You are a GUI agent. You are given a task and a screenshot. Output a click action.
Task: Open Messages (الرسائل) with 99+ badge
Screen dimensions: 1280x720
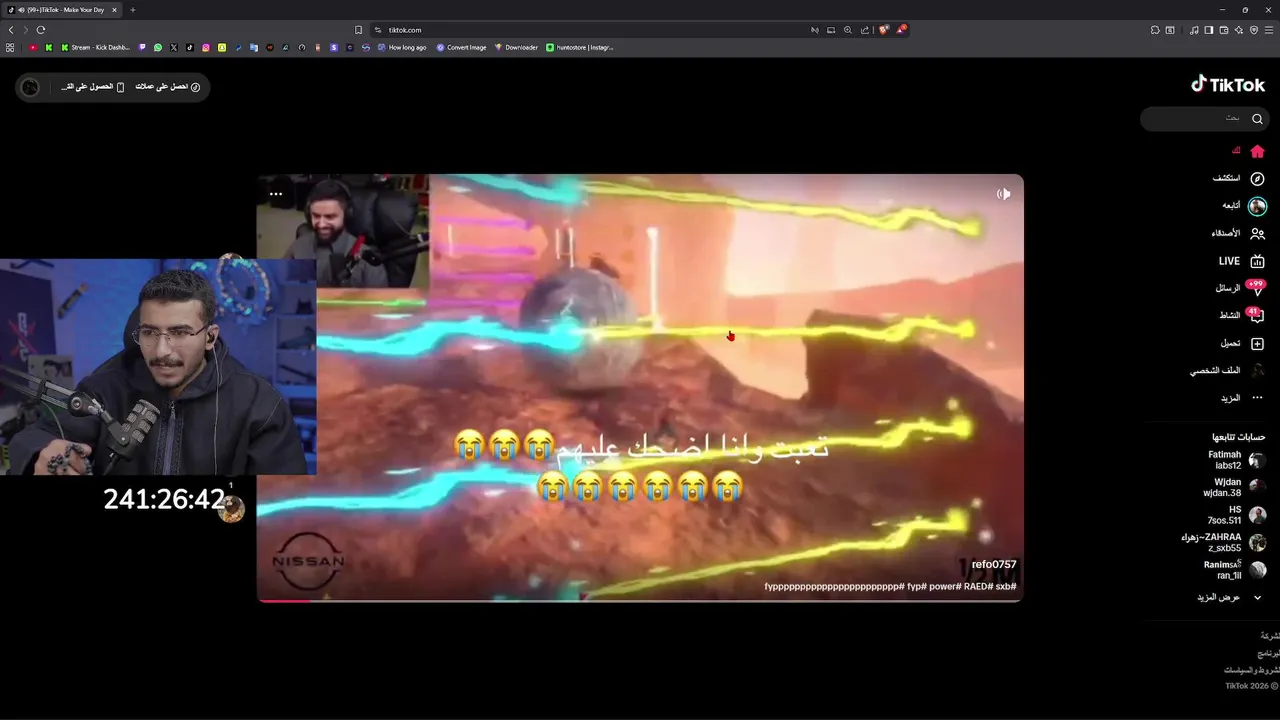pos(1240,288)
